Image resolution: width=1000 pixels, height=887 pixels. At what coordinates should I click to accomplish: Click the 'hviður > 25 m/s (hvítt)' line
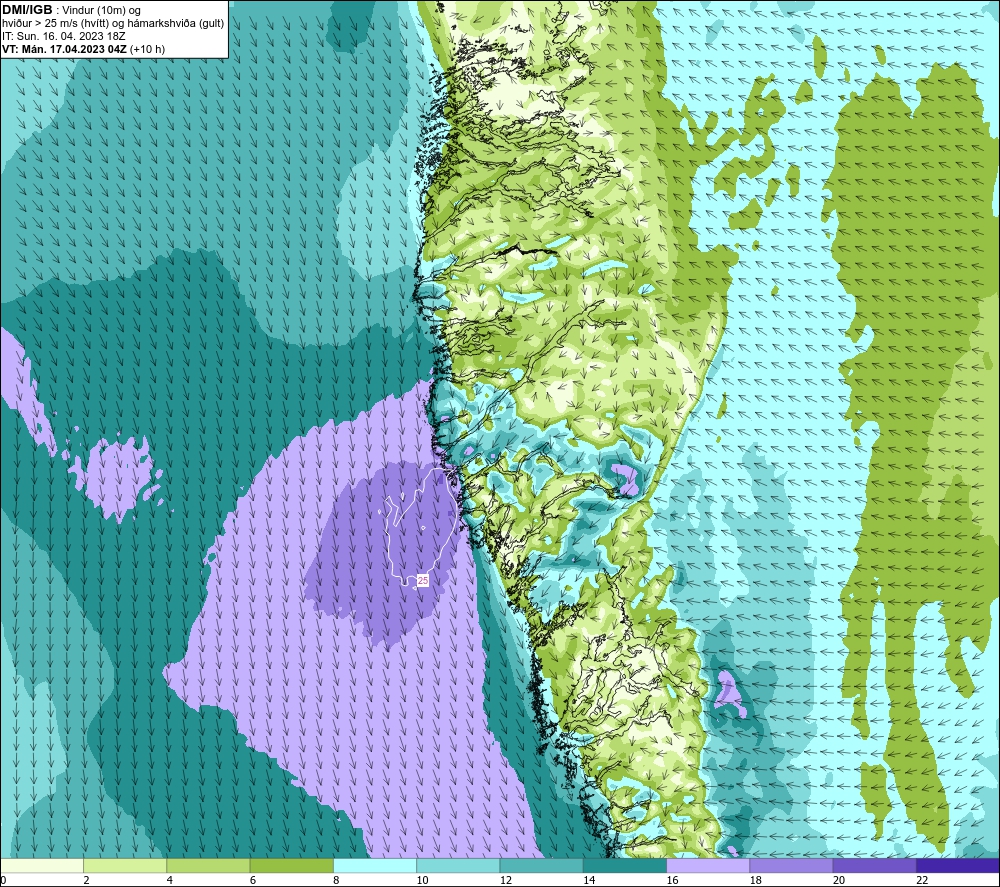113,24
